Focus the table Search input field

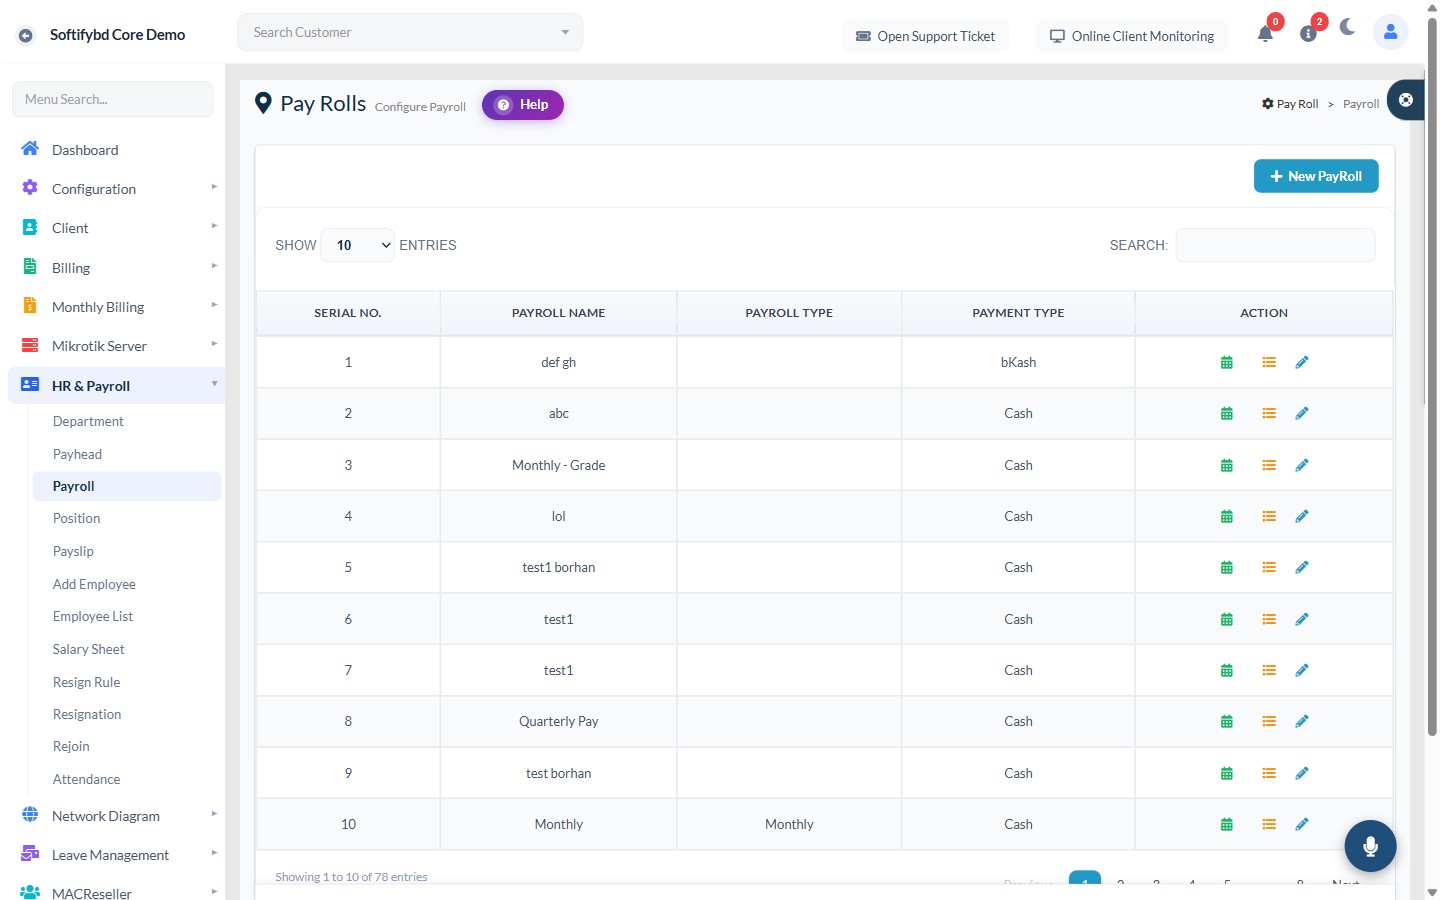(1275, 245)
